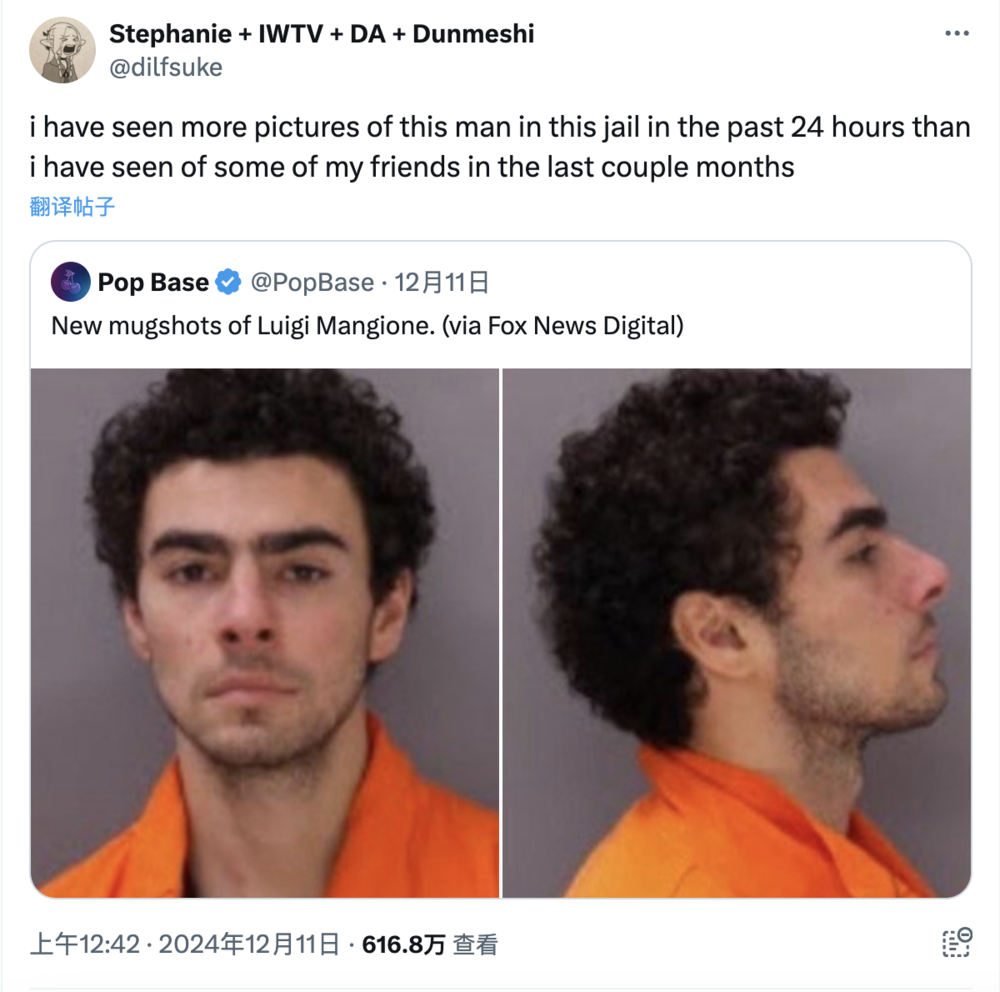Viewport: 1000px width, 992px height.
Task: Open quoted post text New mugshots caption
Action: tap(367, 325)
